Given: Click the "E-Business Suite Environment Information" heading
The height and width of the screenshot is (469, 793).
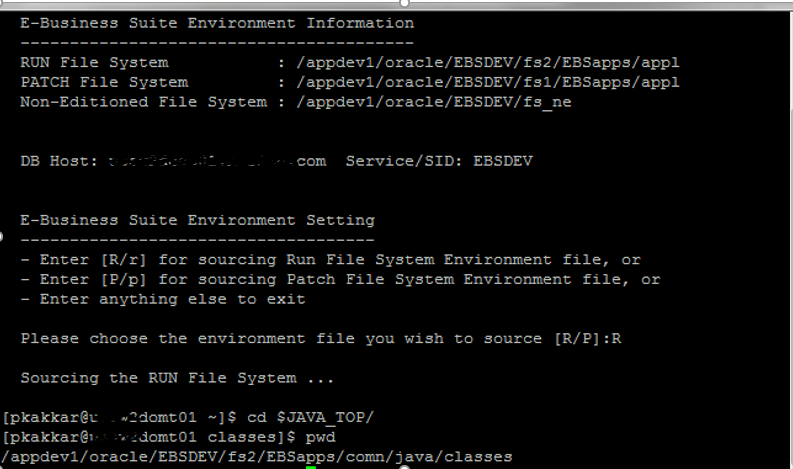Looking at the screenshot, I should (217, 23).
